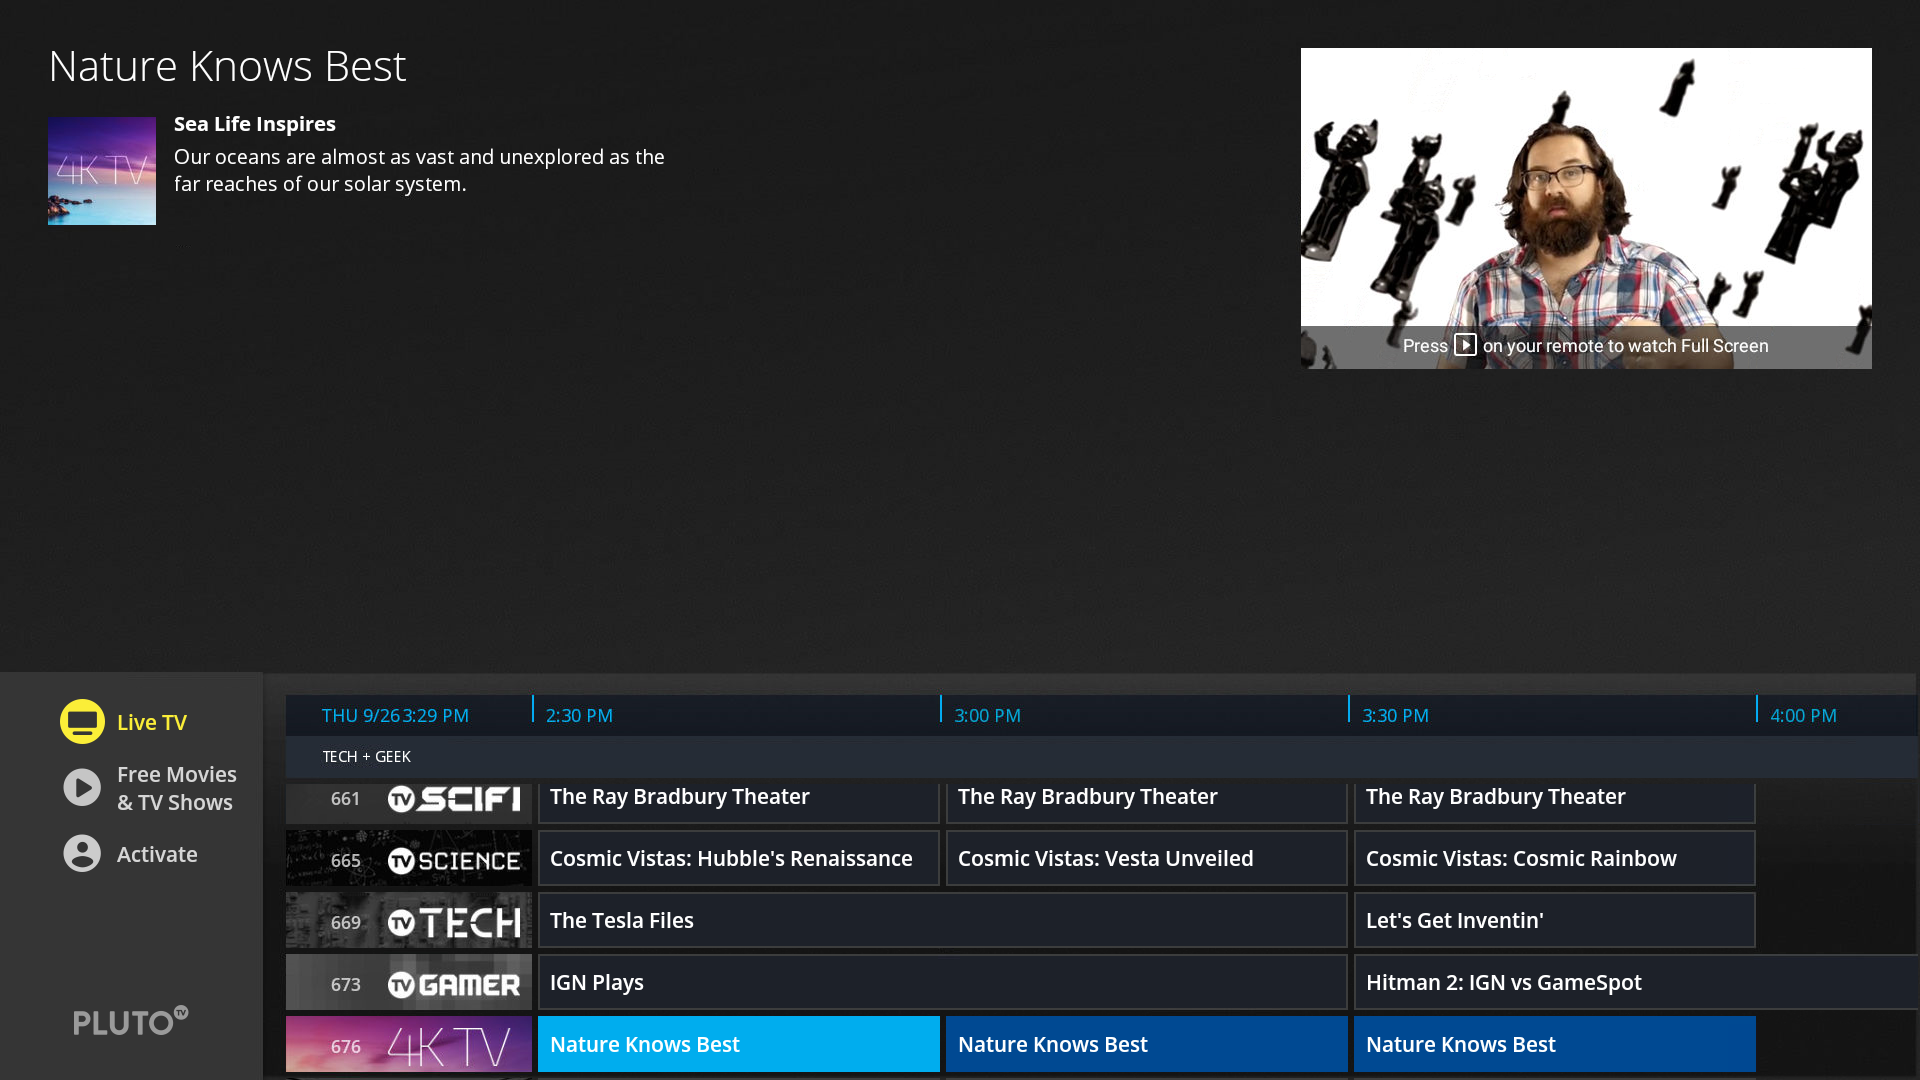
Task: Click the play icon in preview overlay
Action: 1465,345
